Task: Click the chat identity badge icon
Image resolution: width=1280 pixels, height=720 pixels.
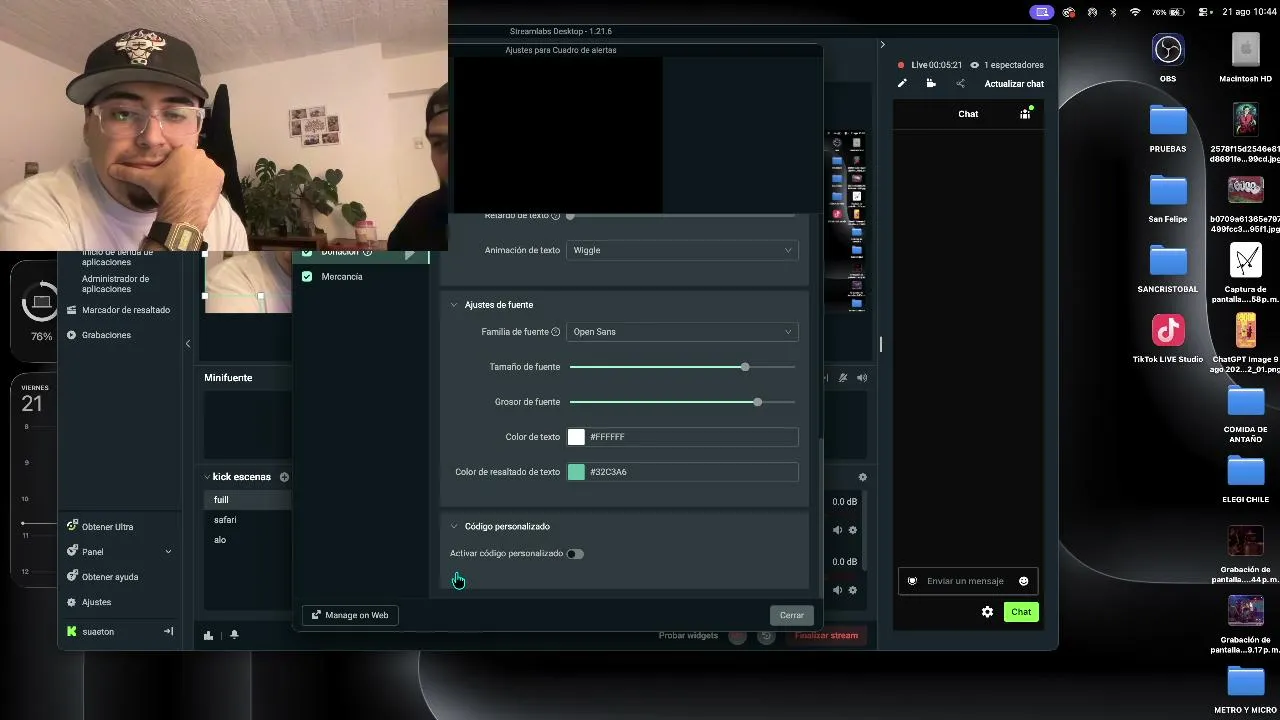Action: (912, 581)
